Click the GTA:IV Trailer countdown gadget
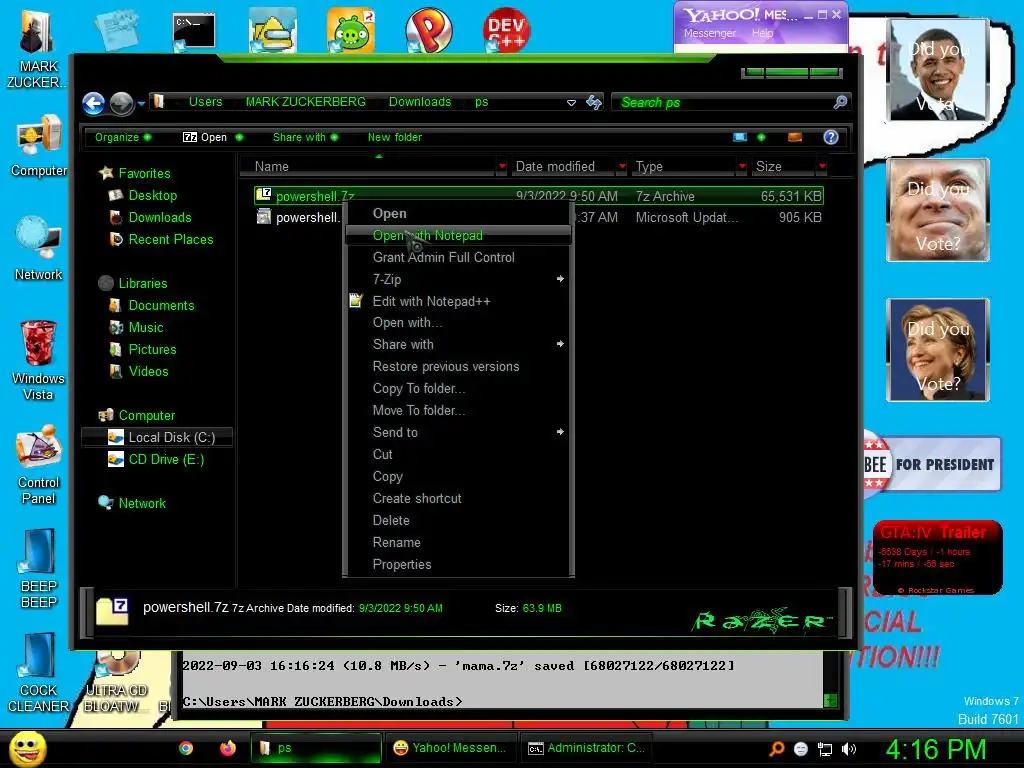Image resolution: width=1024 pixels, height=768 pixels. 937,558
